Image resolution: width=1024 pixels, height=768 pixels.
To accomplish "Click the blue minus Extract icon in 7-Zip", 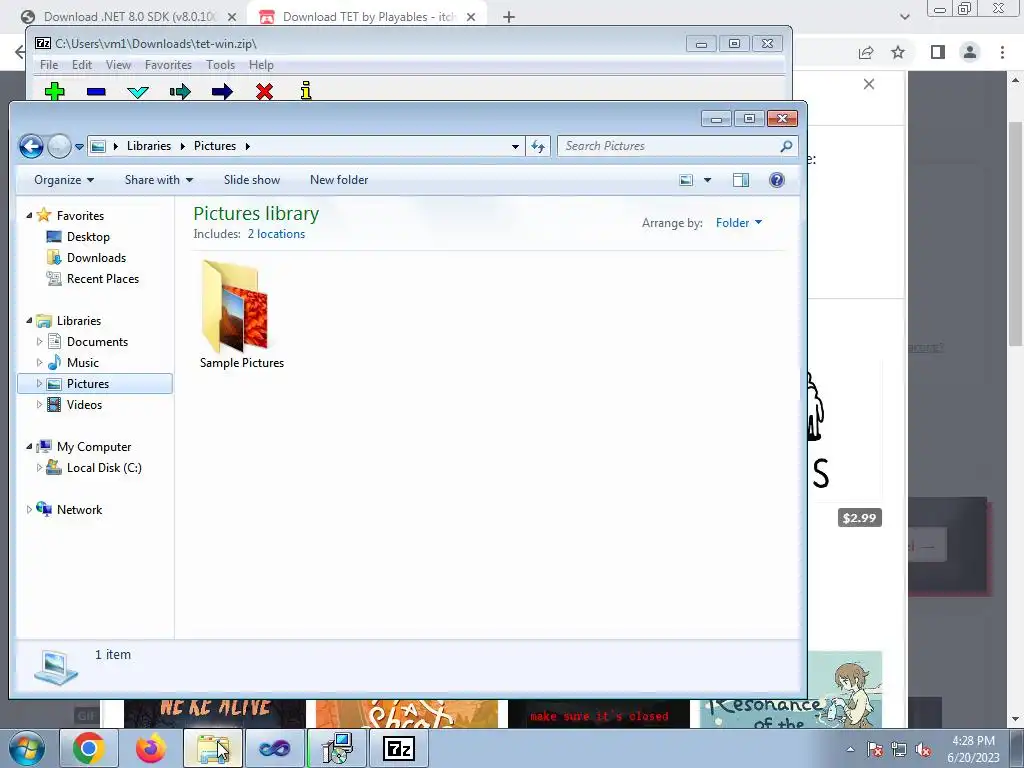I will 96,92.
